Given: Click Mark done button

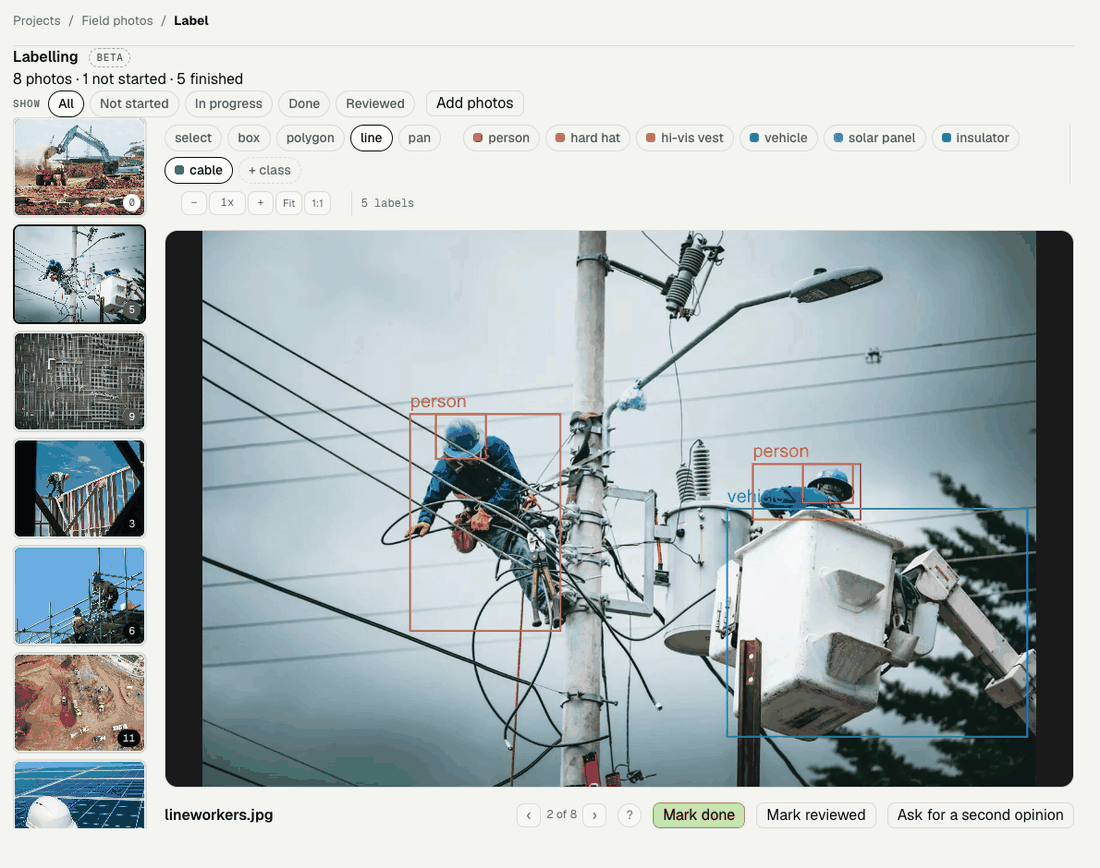Looking at the screenshot, I should [x=699, y=815].
